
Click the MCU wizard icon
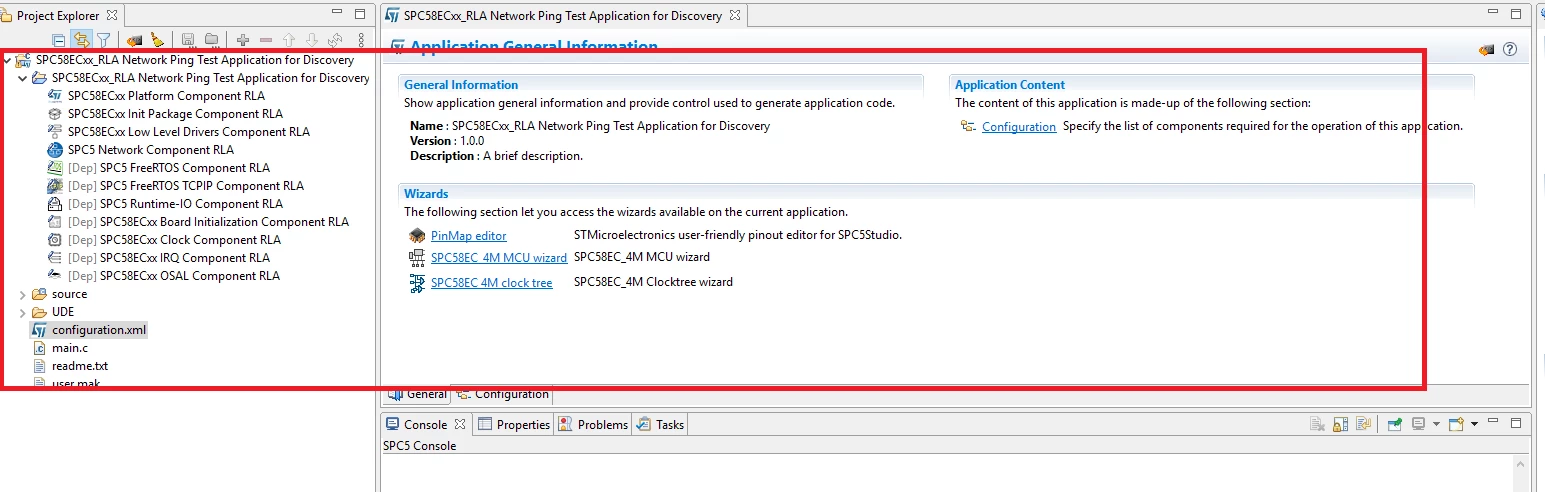tap(417, 258)
